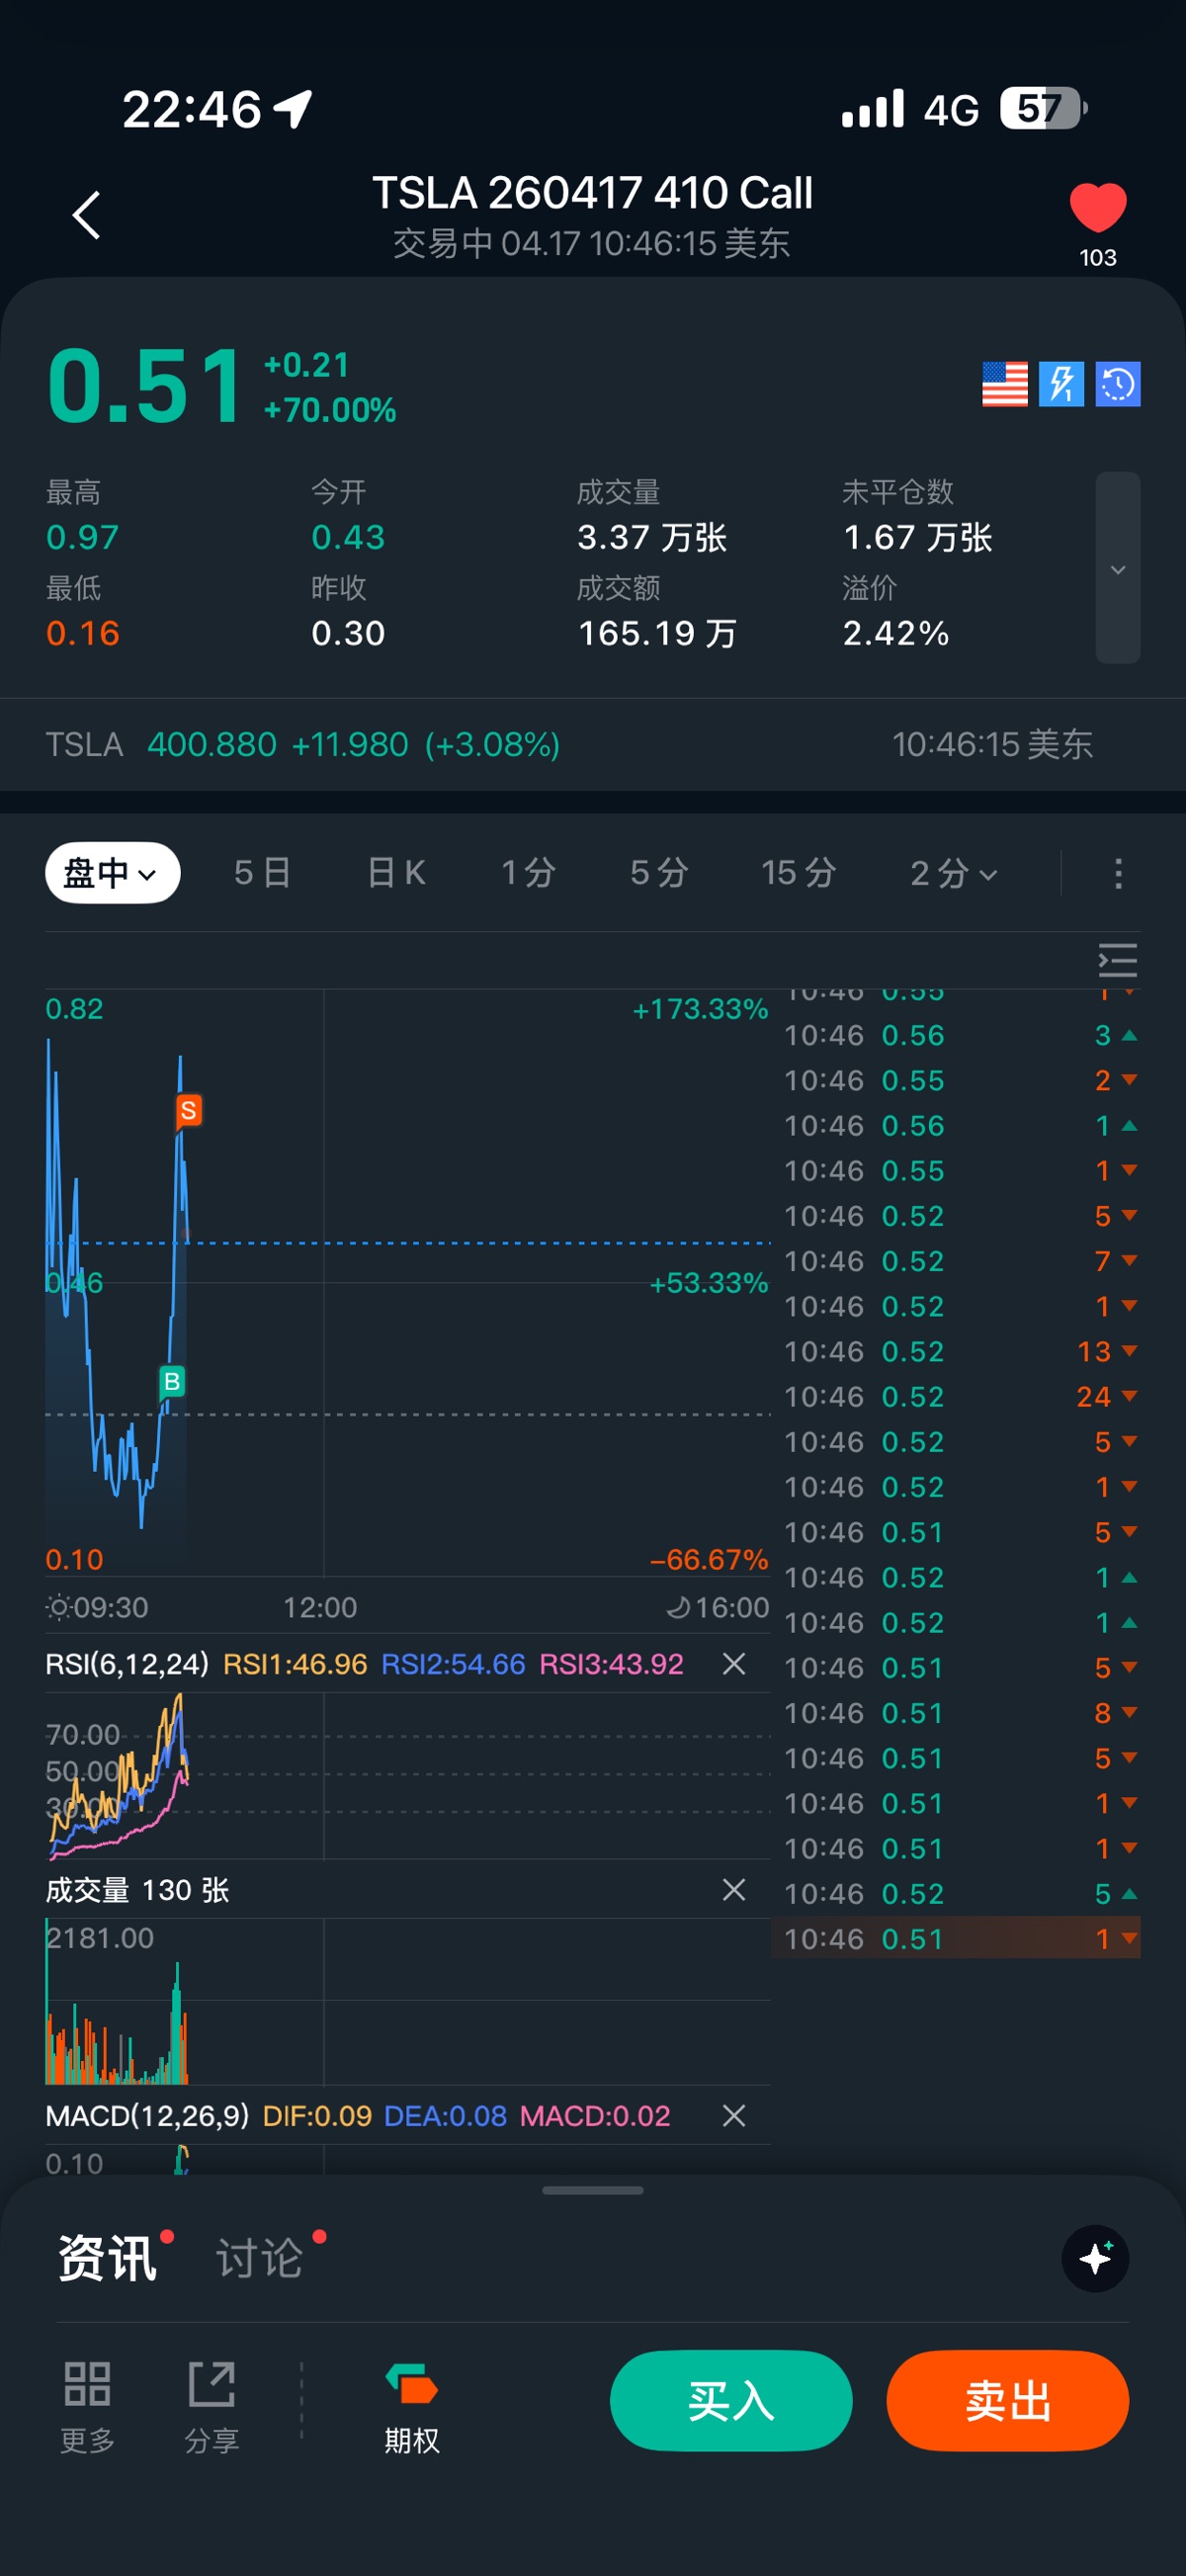Toggle the red heart favorite icon
Viewport: 1186px width, 2576px height.
click(1097, 208)
